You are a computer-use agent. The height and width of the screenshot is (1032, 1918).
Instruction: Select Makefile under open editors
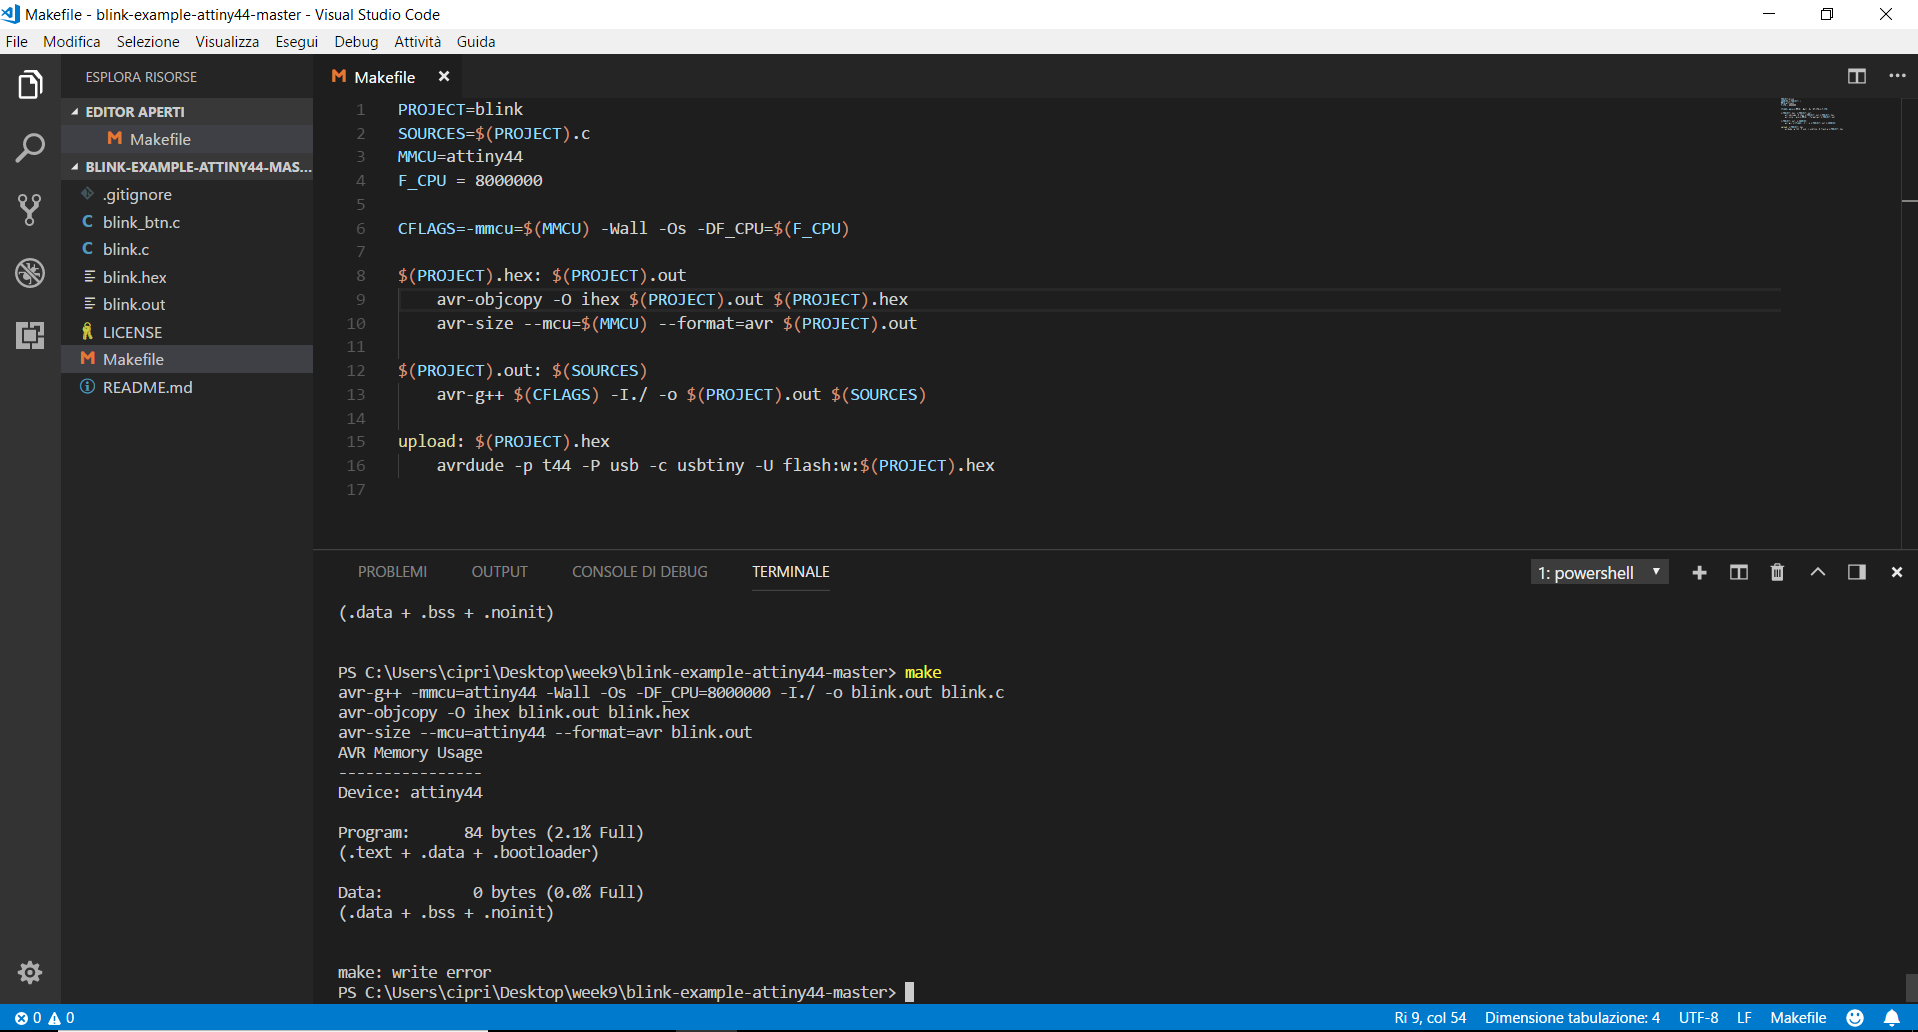(x=187, y=139)
